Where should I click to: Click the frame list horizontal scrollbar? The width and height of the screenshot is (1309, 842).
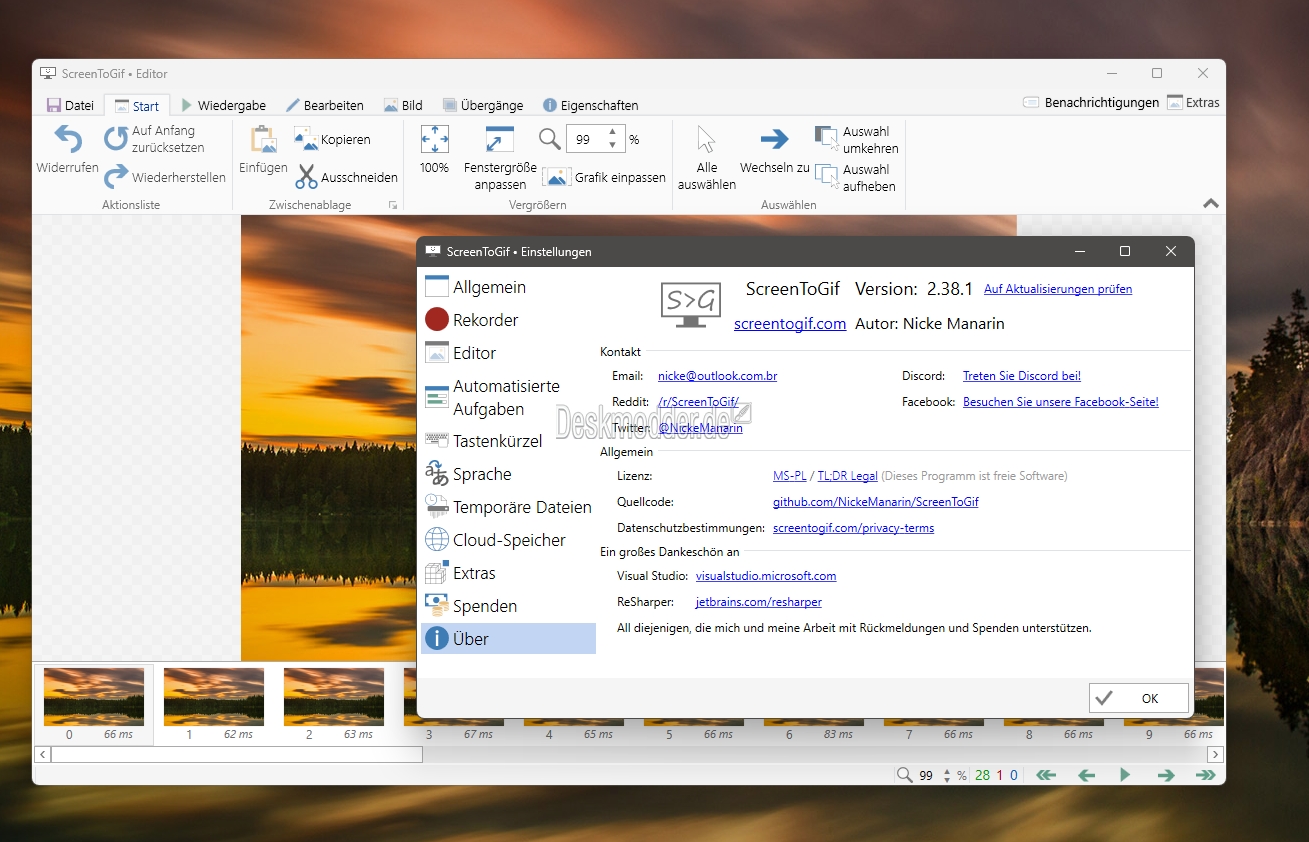(x=237, y=754)
